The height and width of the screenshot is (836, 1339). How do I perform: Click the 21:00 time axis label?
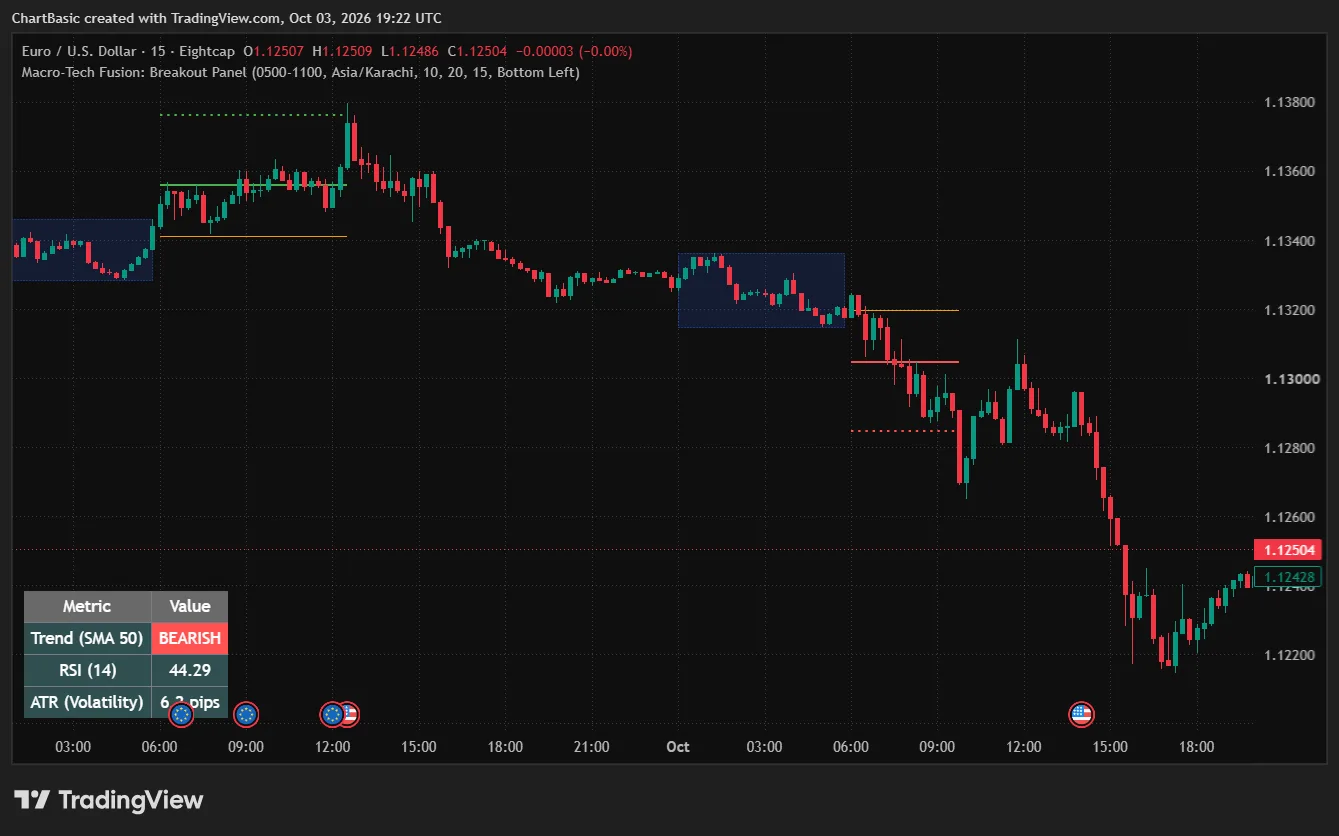click(592, 747)
